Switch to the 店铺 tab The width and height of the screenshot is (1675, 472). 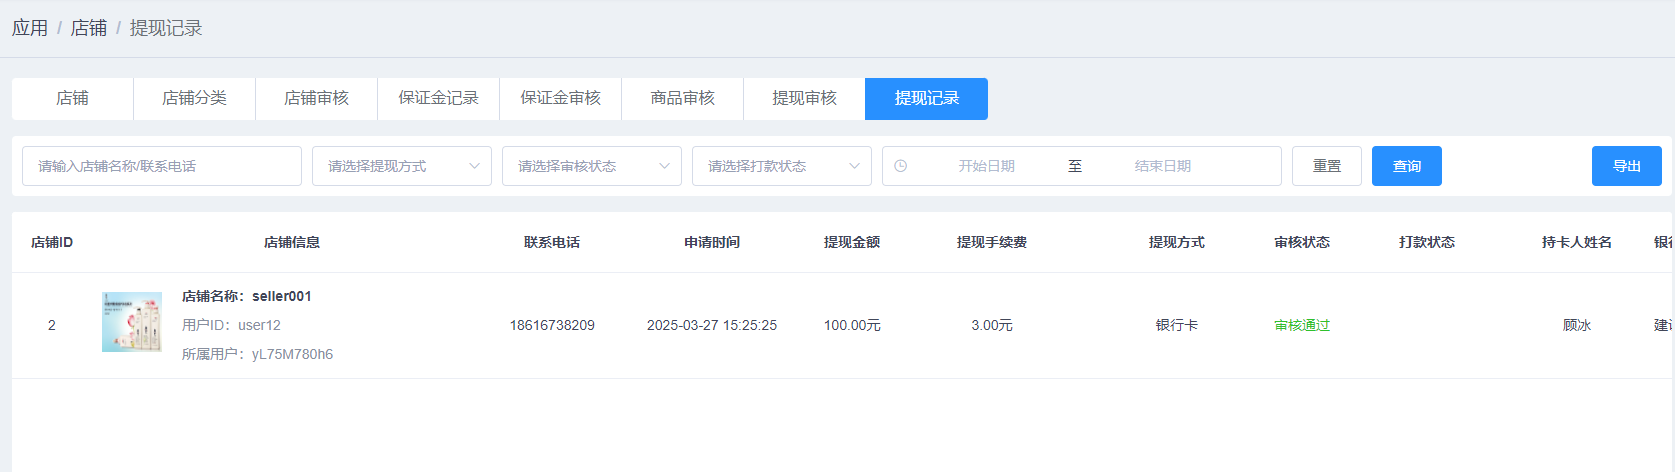(72, 98)
